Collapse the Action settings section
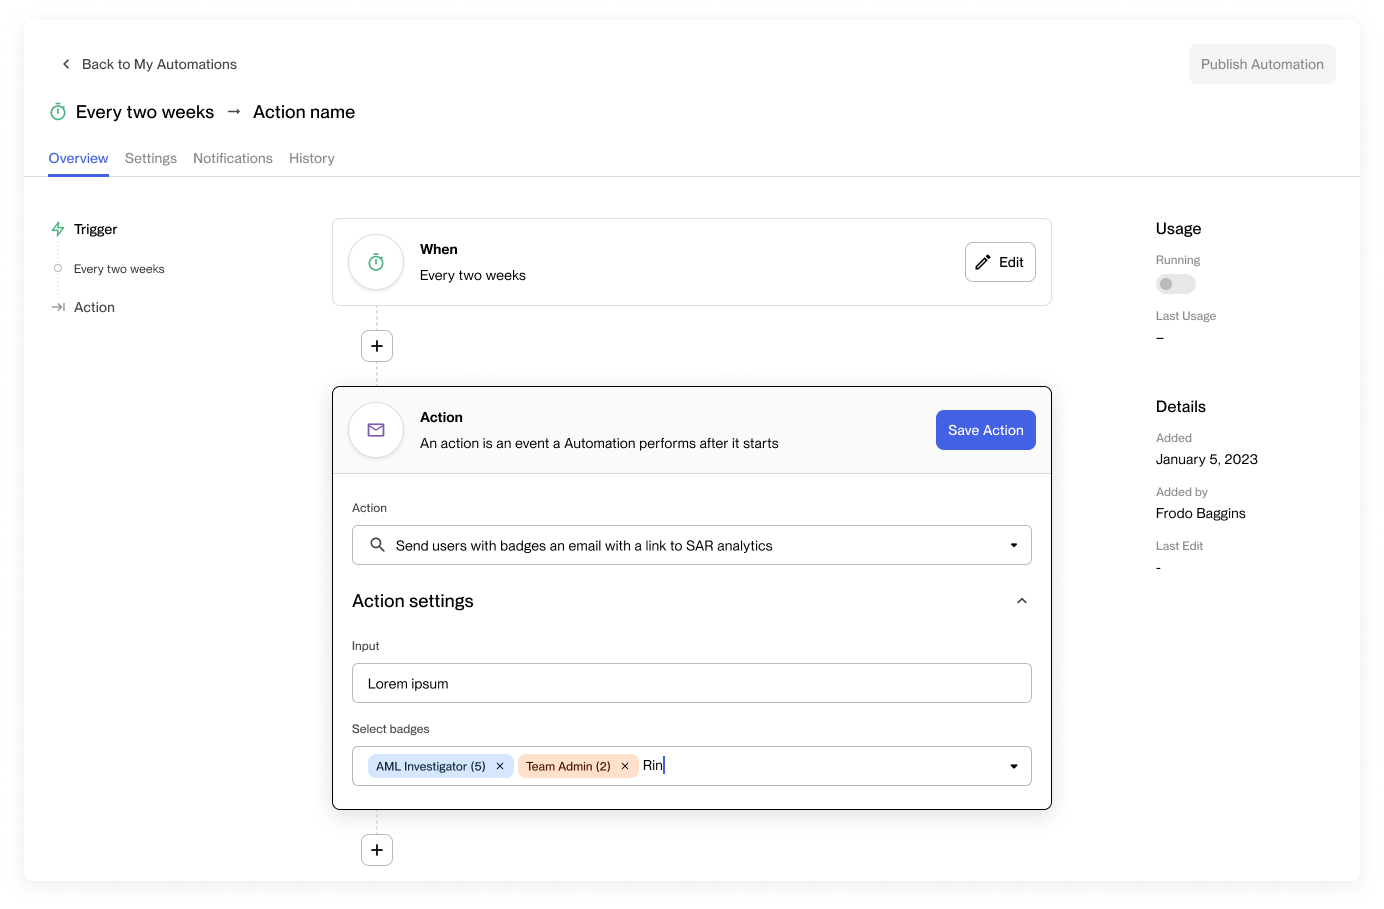1384x909 pixels. pyautogui.click(x=1021, y=601)
